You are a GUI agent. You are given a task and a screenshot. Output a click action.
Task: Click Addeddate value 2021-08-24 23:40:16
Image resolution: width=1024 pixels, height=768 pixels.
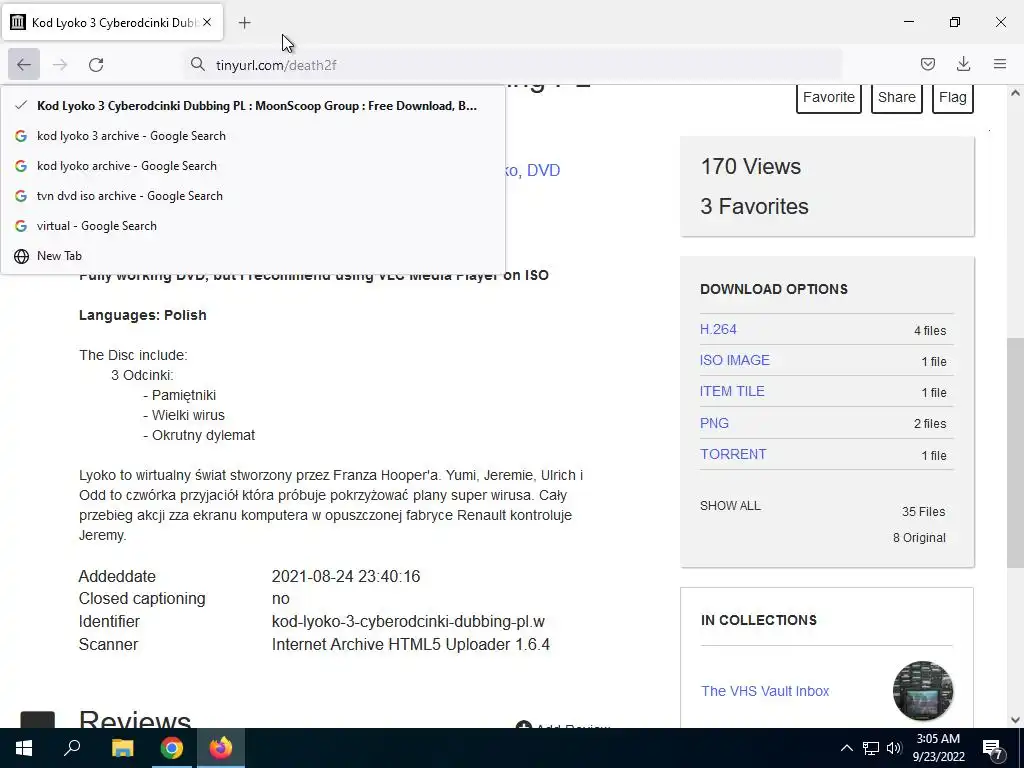[346, 577]
